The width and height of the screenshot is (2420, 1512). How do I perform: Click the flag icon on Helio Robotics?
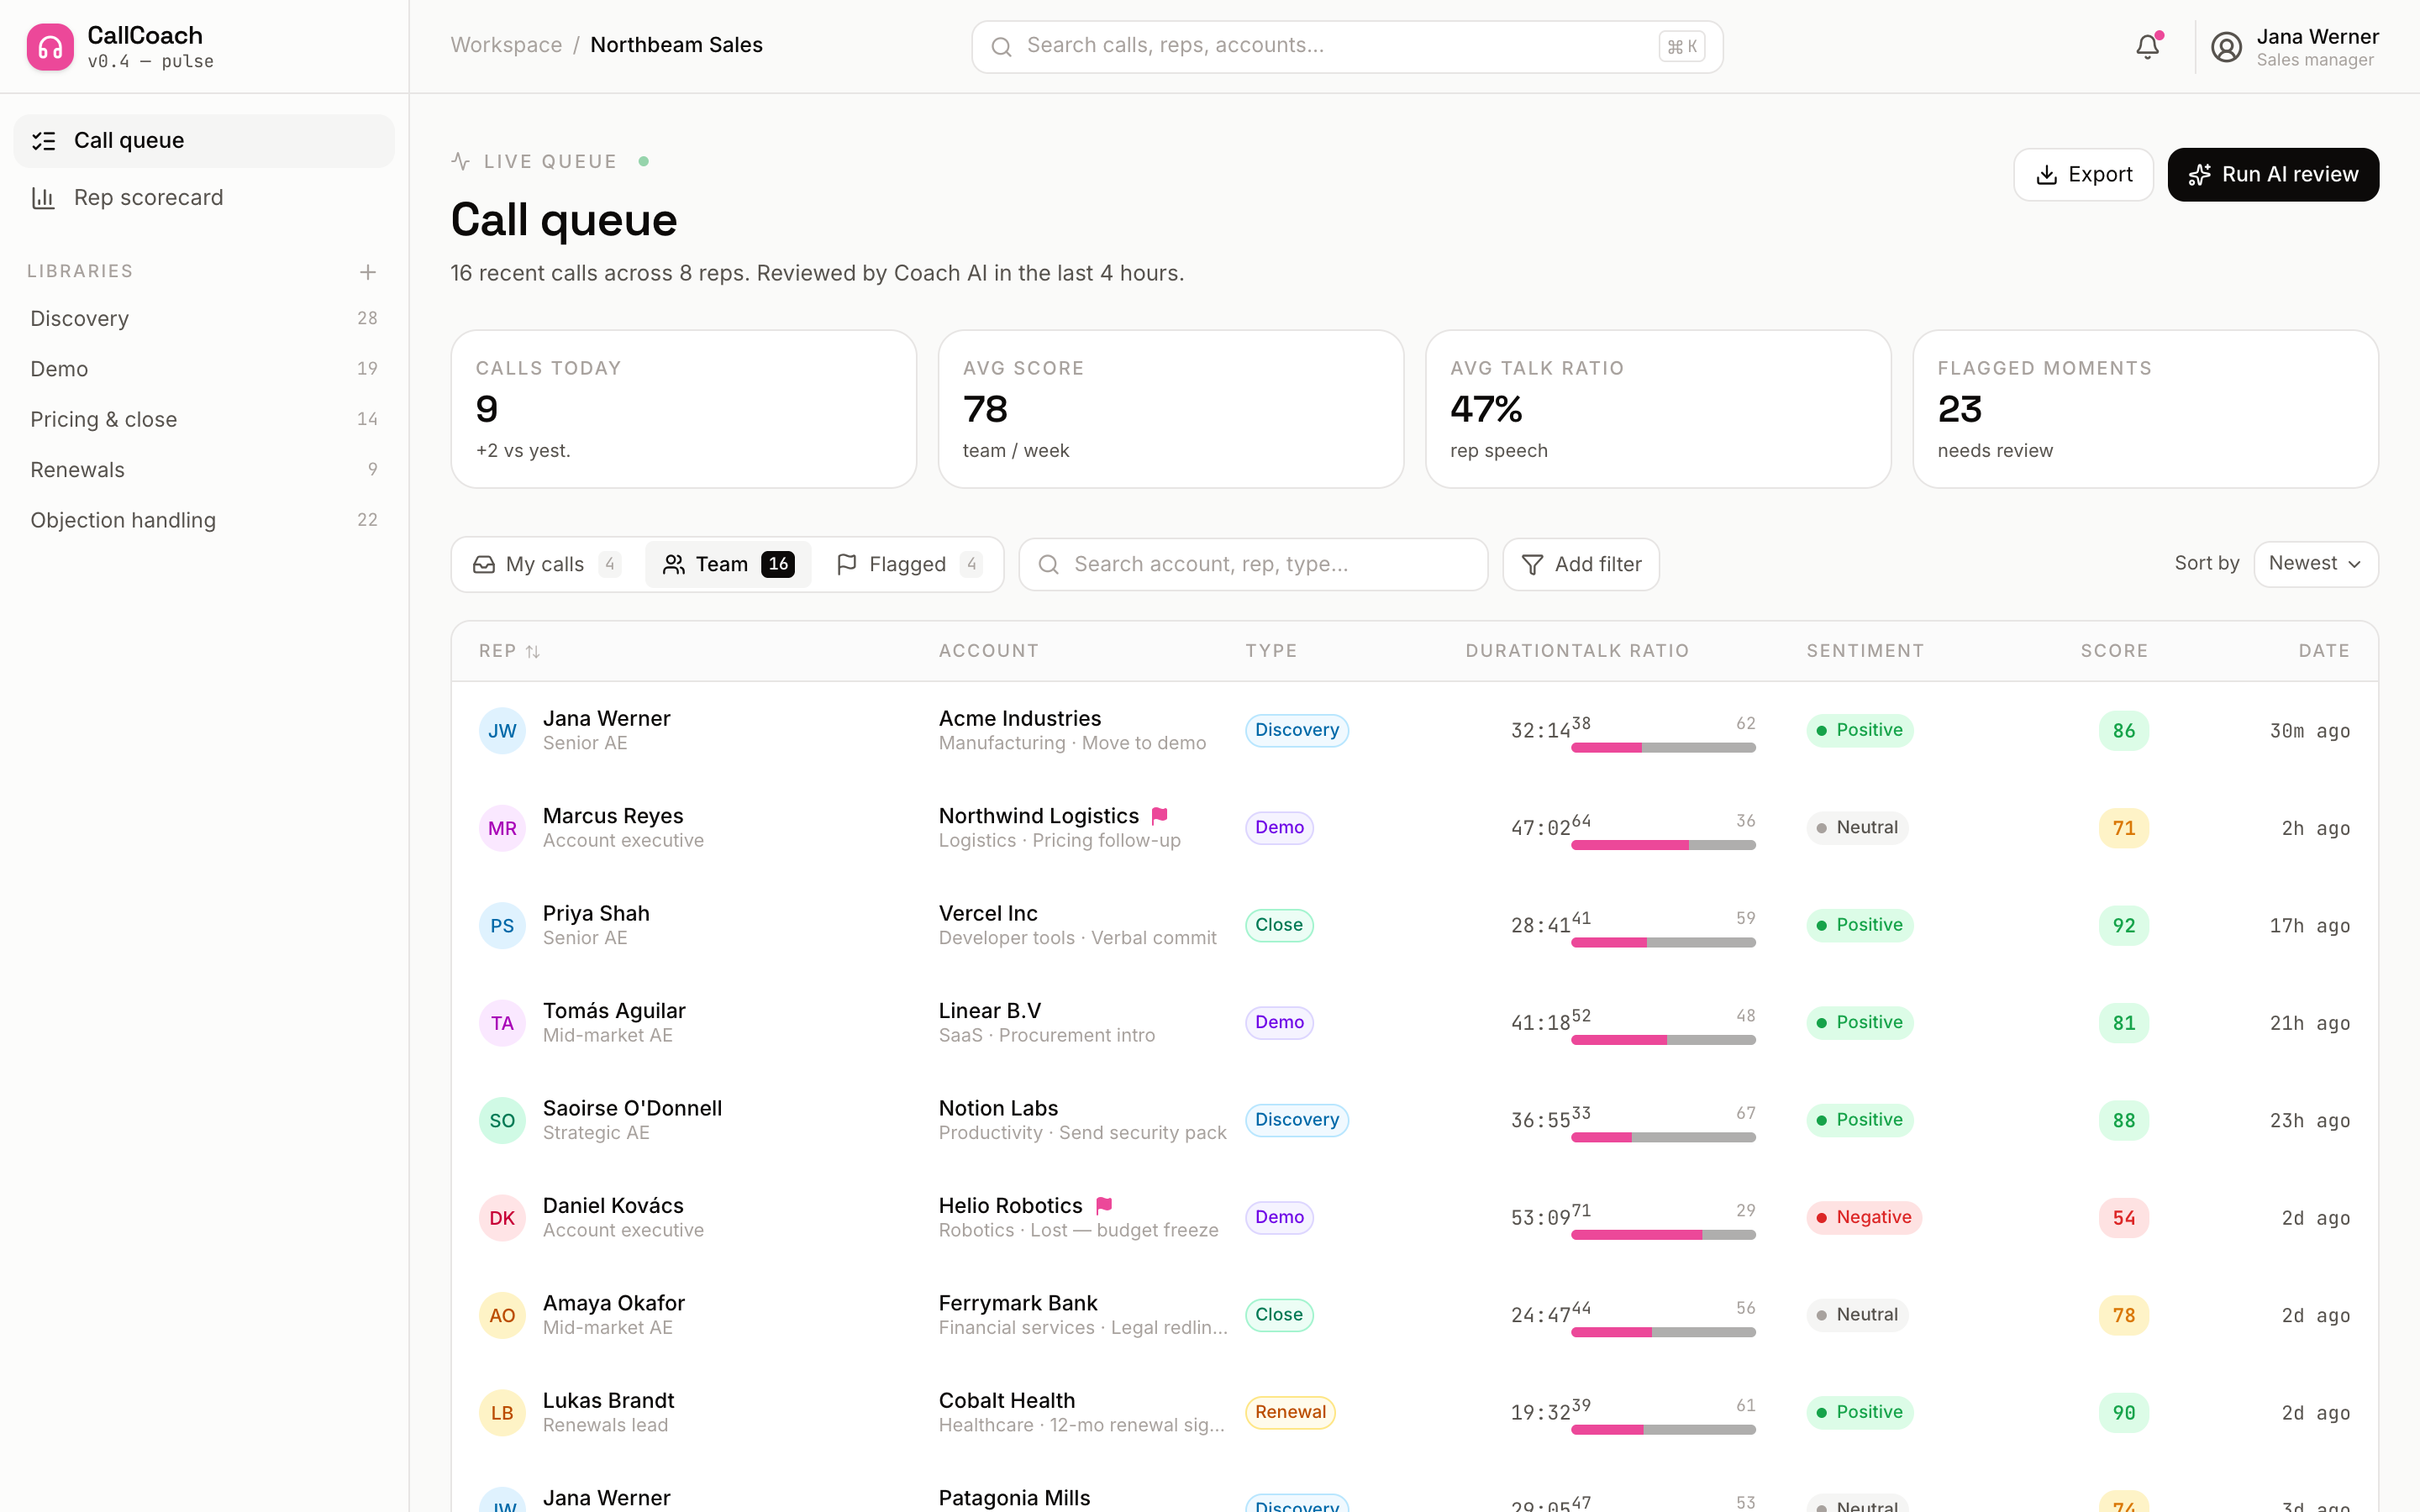click(x=1104, y=1206)
